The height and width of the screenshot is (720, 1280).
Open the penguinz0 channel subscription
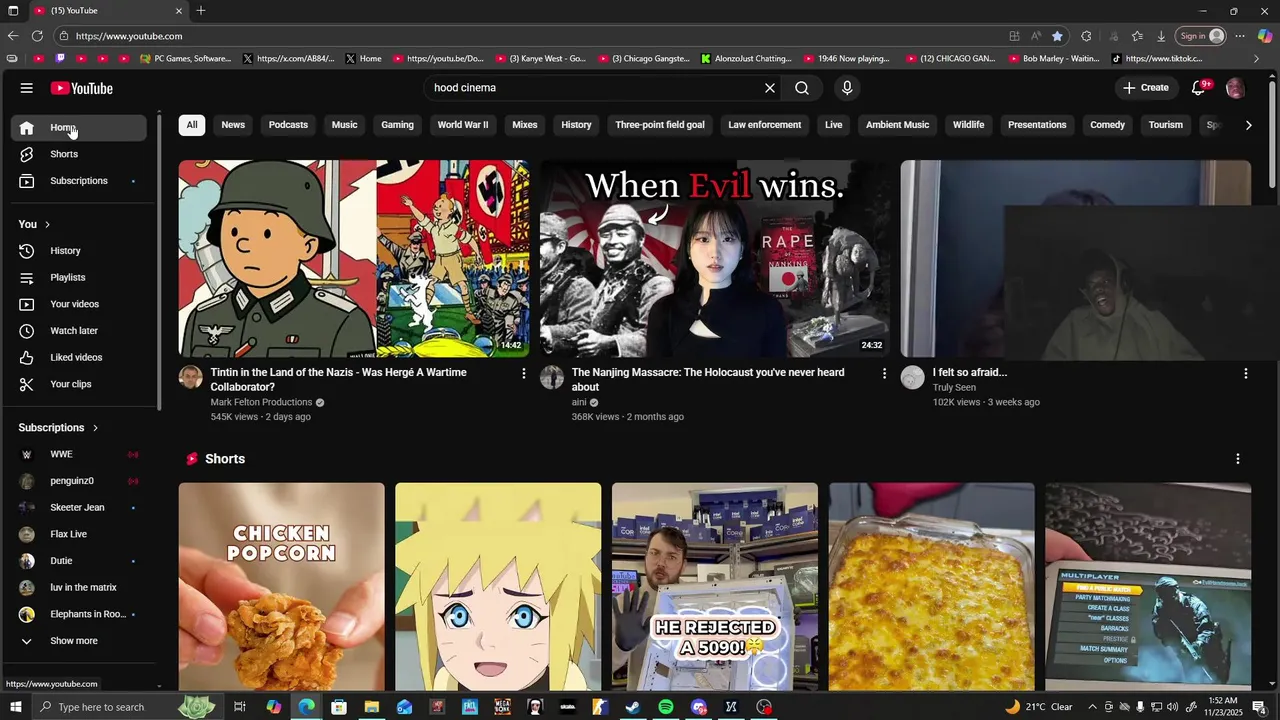coord(79,481)
